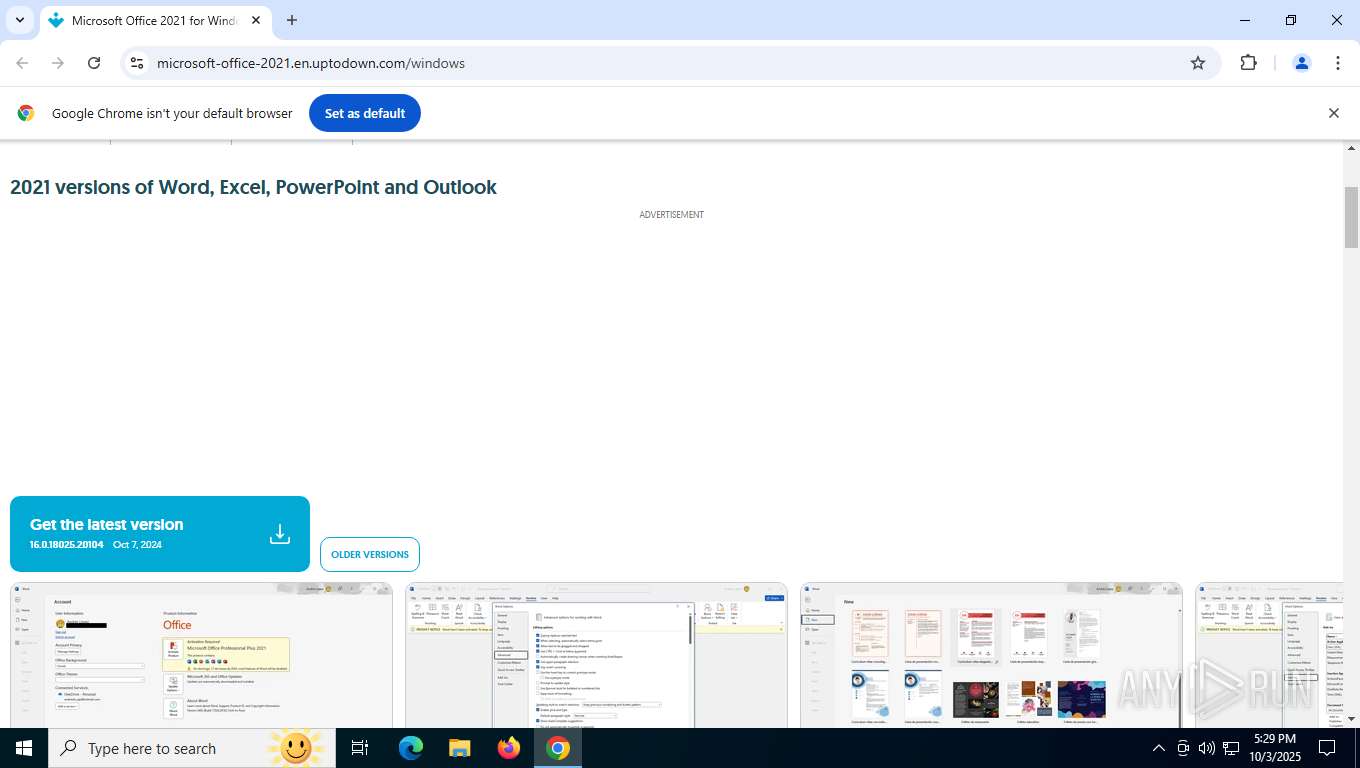Click the vertical scrollbar thumb
This screenshot has width=1360, height=768.
pyautogui.click(x=1351, y=217)
